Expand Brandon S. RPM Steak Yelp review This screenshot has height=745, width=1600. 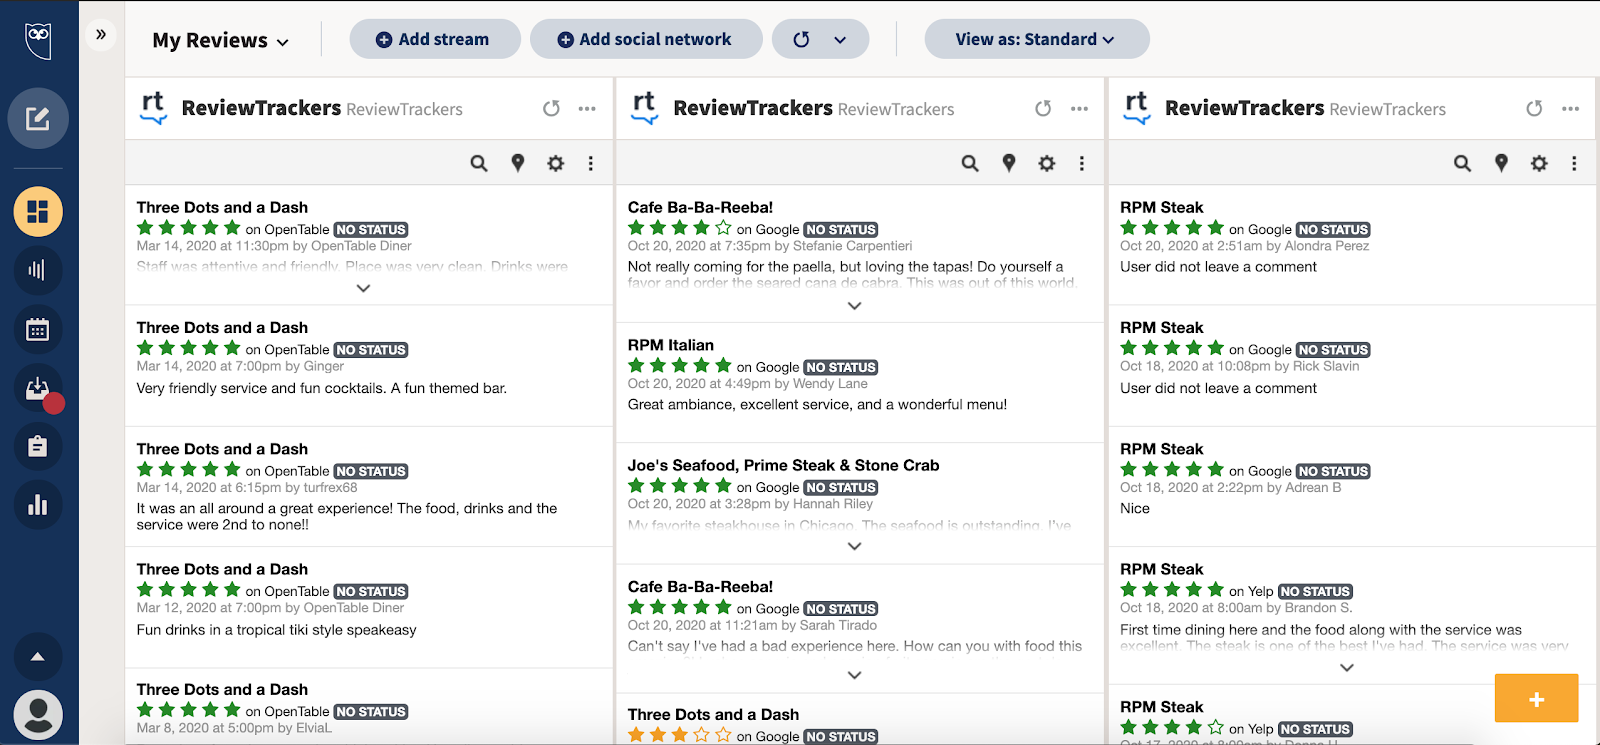pyautogui.click(x=1347, y=667)
